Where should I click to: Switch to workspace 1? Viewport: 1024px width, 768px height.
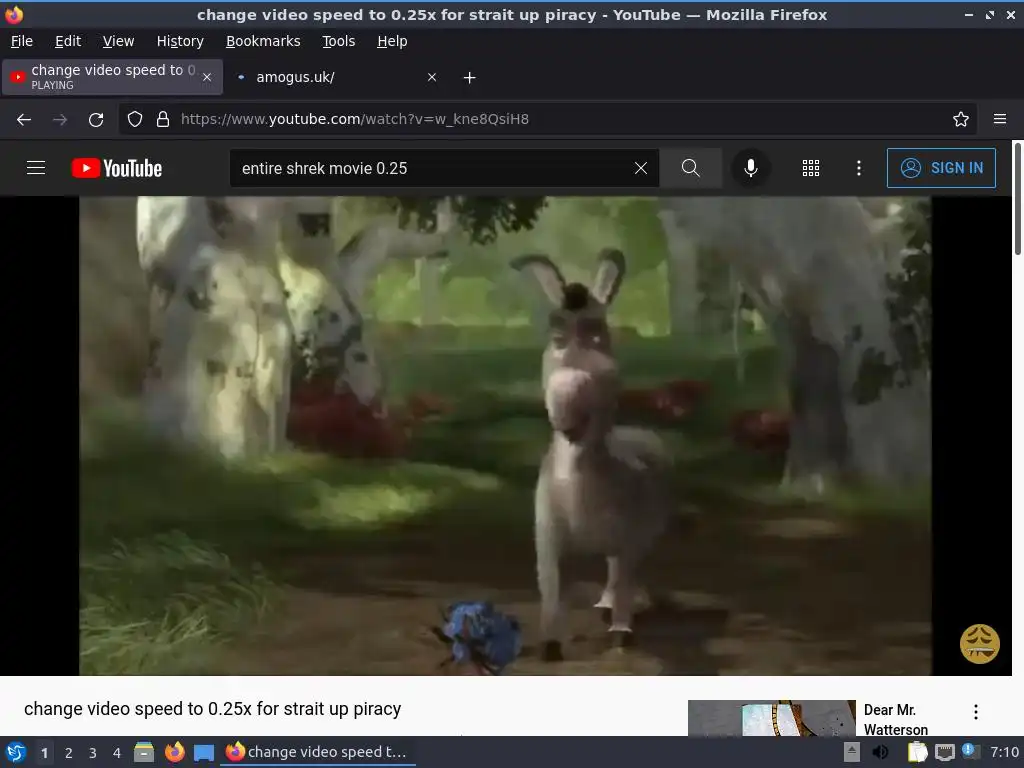(44, 753)
